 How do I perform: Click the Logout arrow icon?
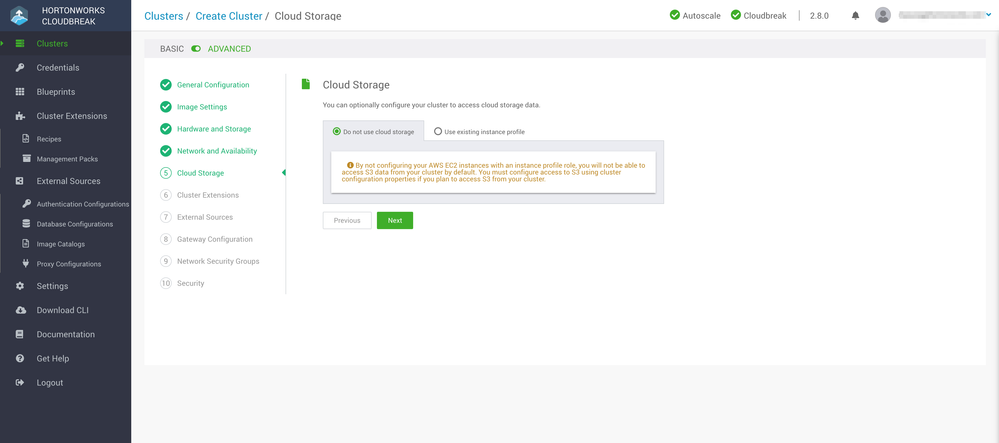coord(20,382)
